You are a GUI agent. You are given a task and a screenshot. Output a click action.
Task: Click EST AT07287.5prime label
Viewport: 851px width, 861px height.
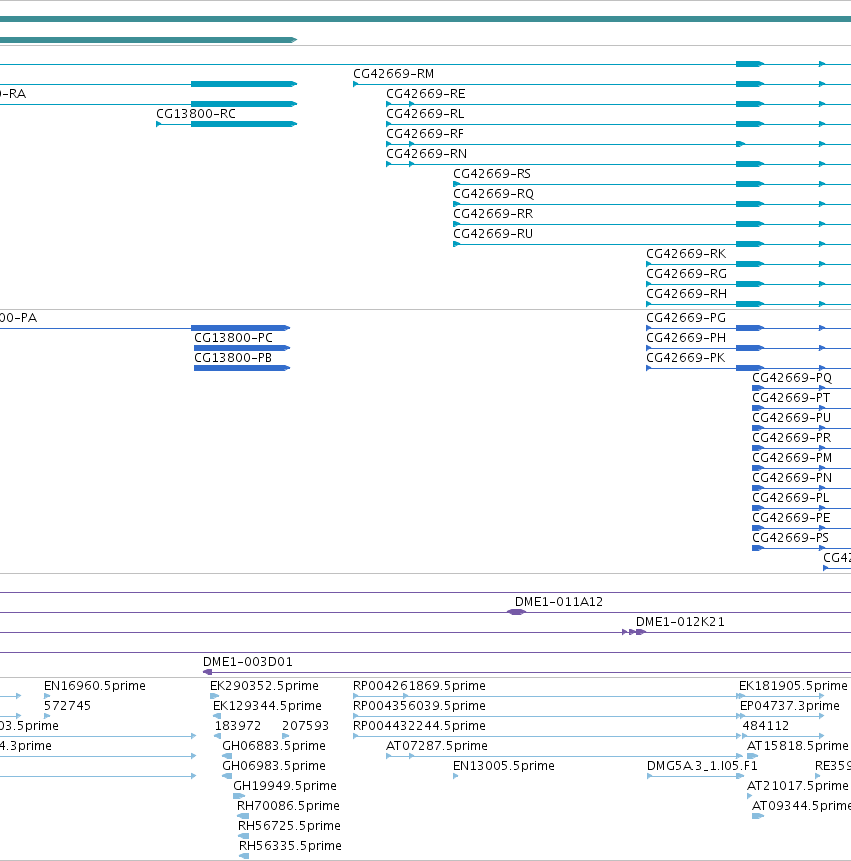(x=437, y=746)
